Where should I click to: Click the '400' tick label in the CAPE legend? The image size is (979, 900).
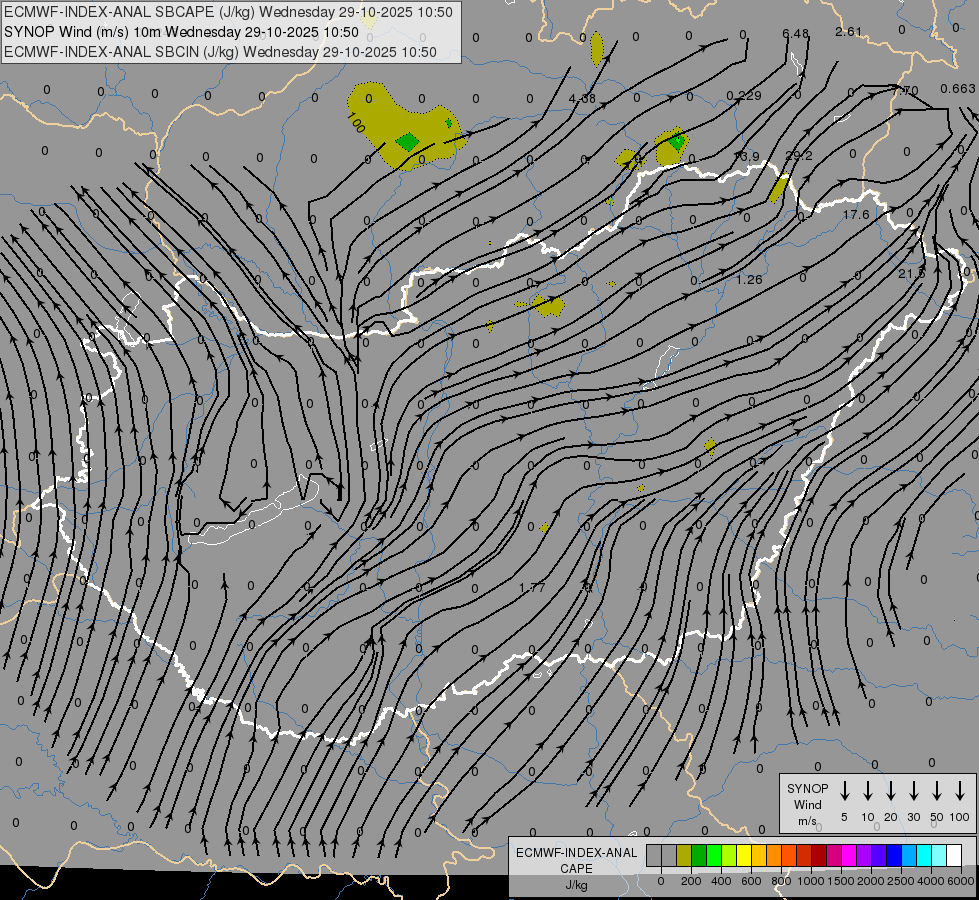pos(721,881)
